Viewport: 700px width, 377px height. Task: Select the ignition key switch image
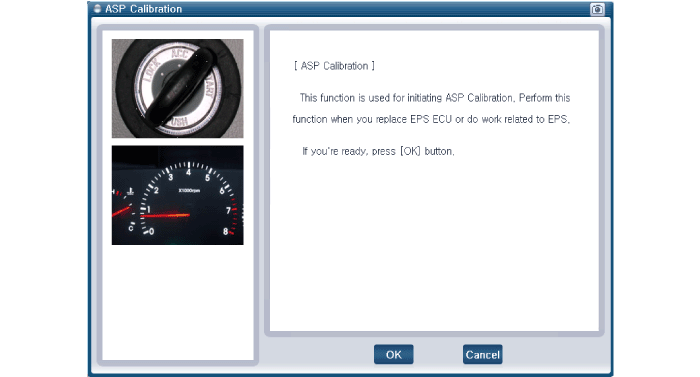point(178,88)
